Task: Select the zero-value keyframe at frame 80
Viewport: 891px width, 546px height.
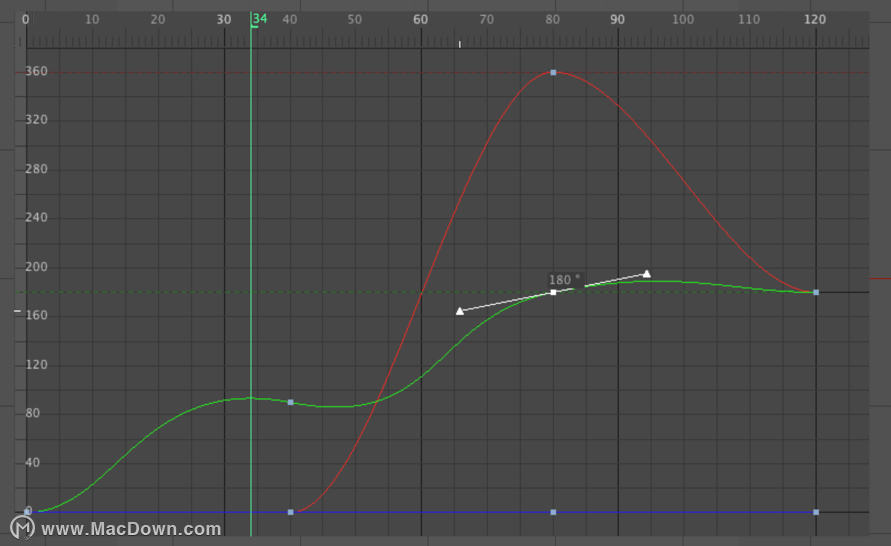Action: [553, 512]
